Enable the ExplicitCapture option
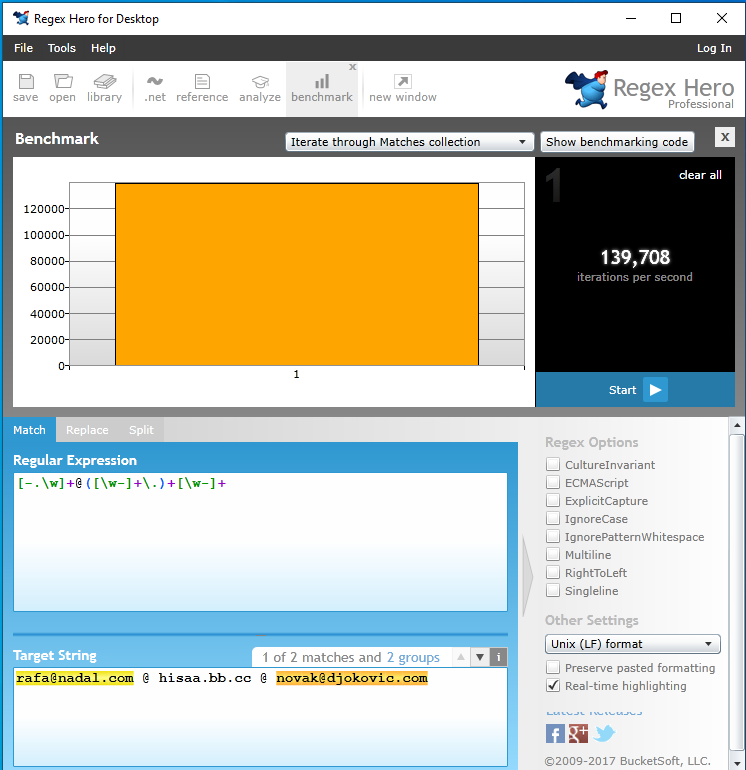Screen dimensions: 746x770 coord(553,500)
